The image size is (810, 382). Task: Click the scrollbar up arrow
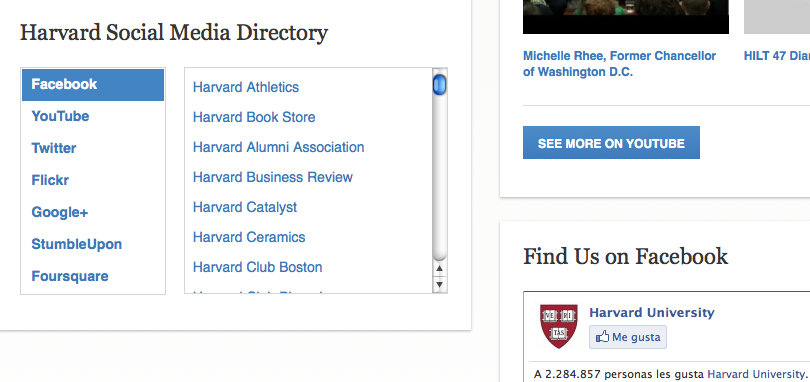coord(439,268)
